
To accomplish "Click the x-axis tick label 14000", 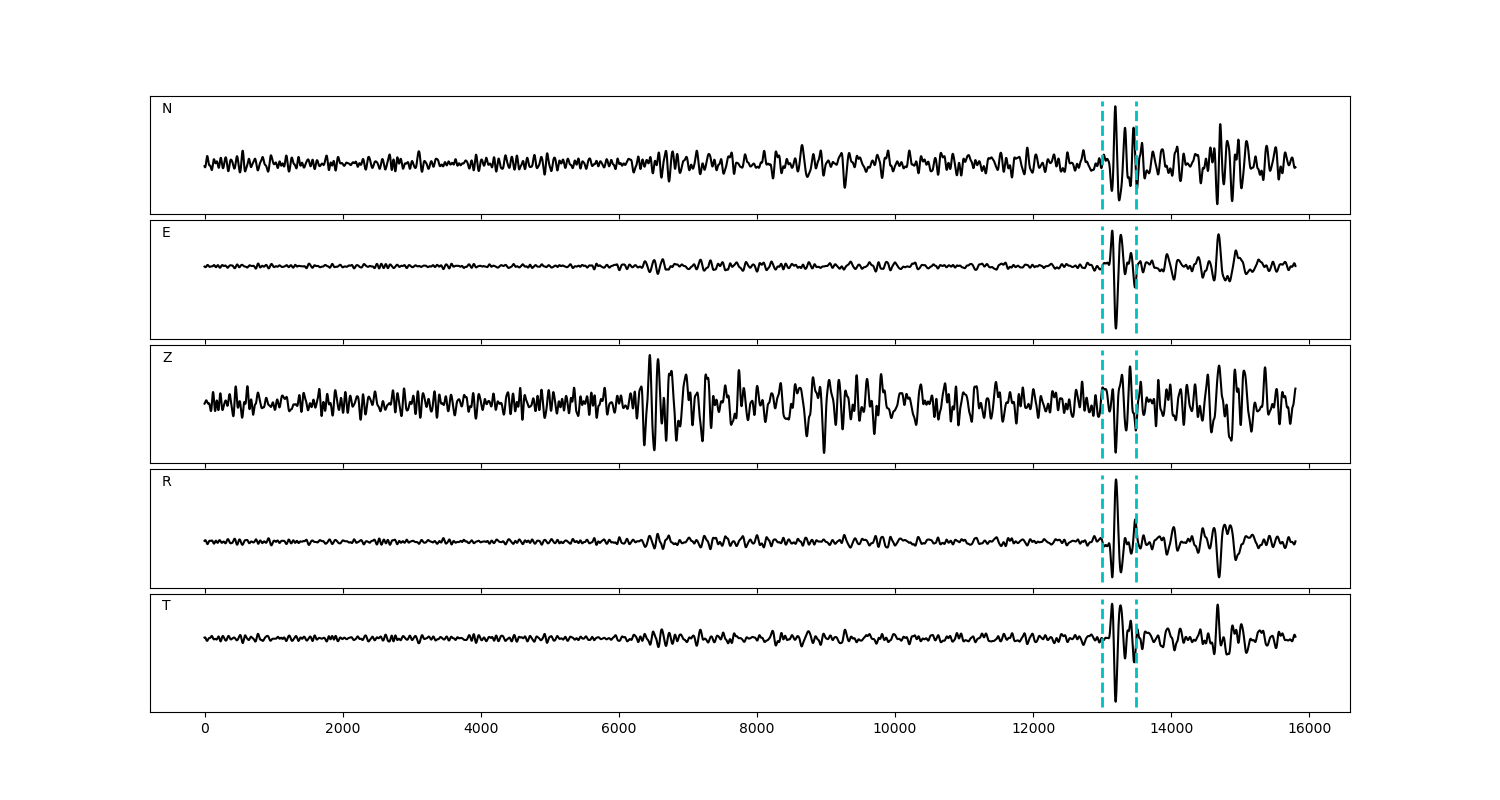I will coord(1171,730).
